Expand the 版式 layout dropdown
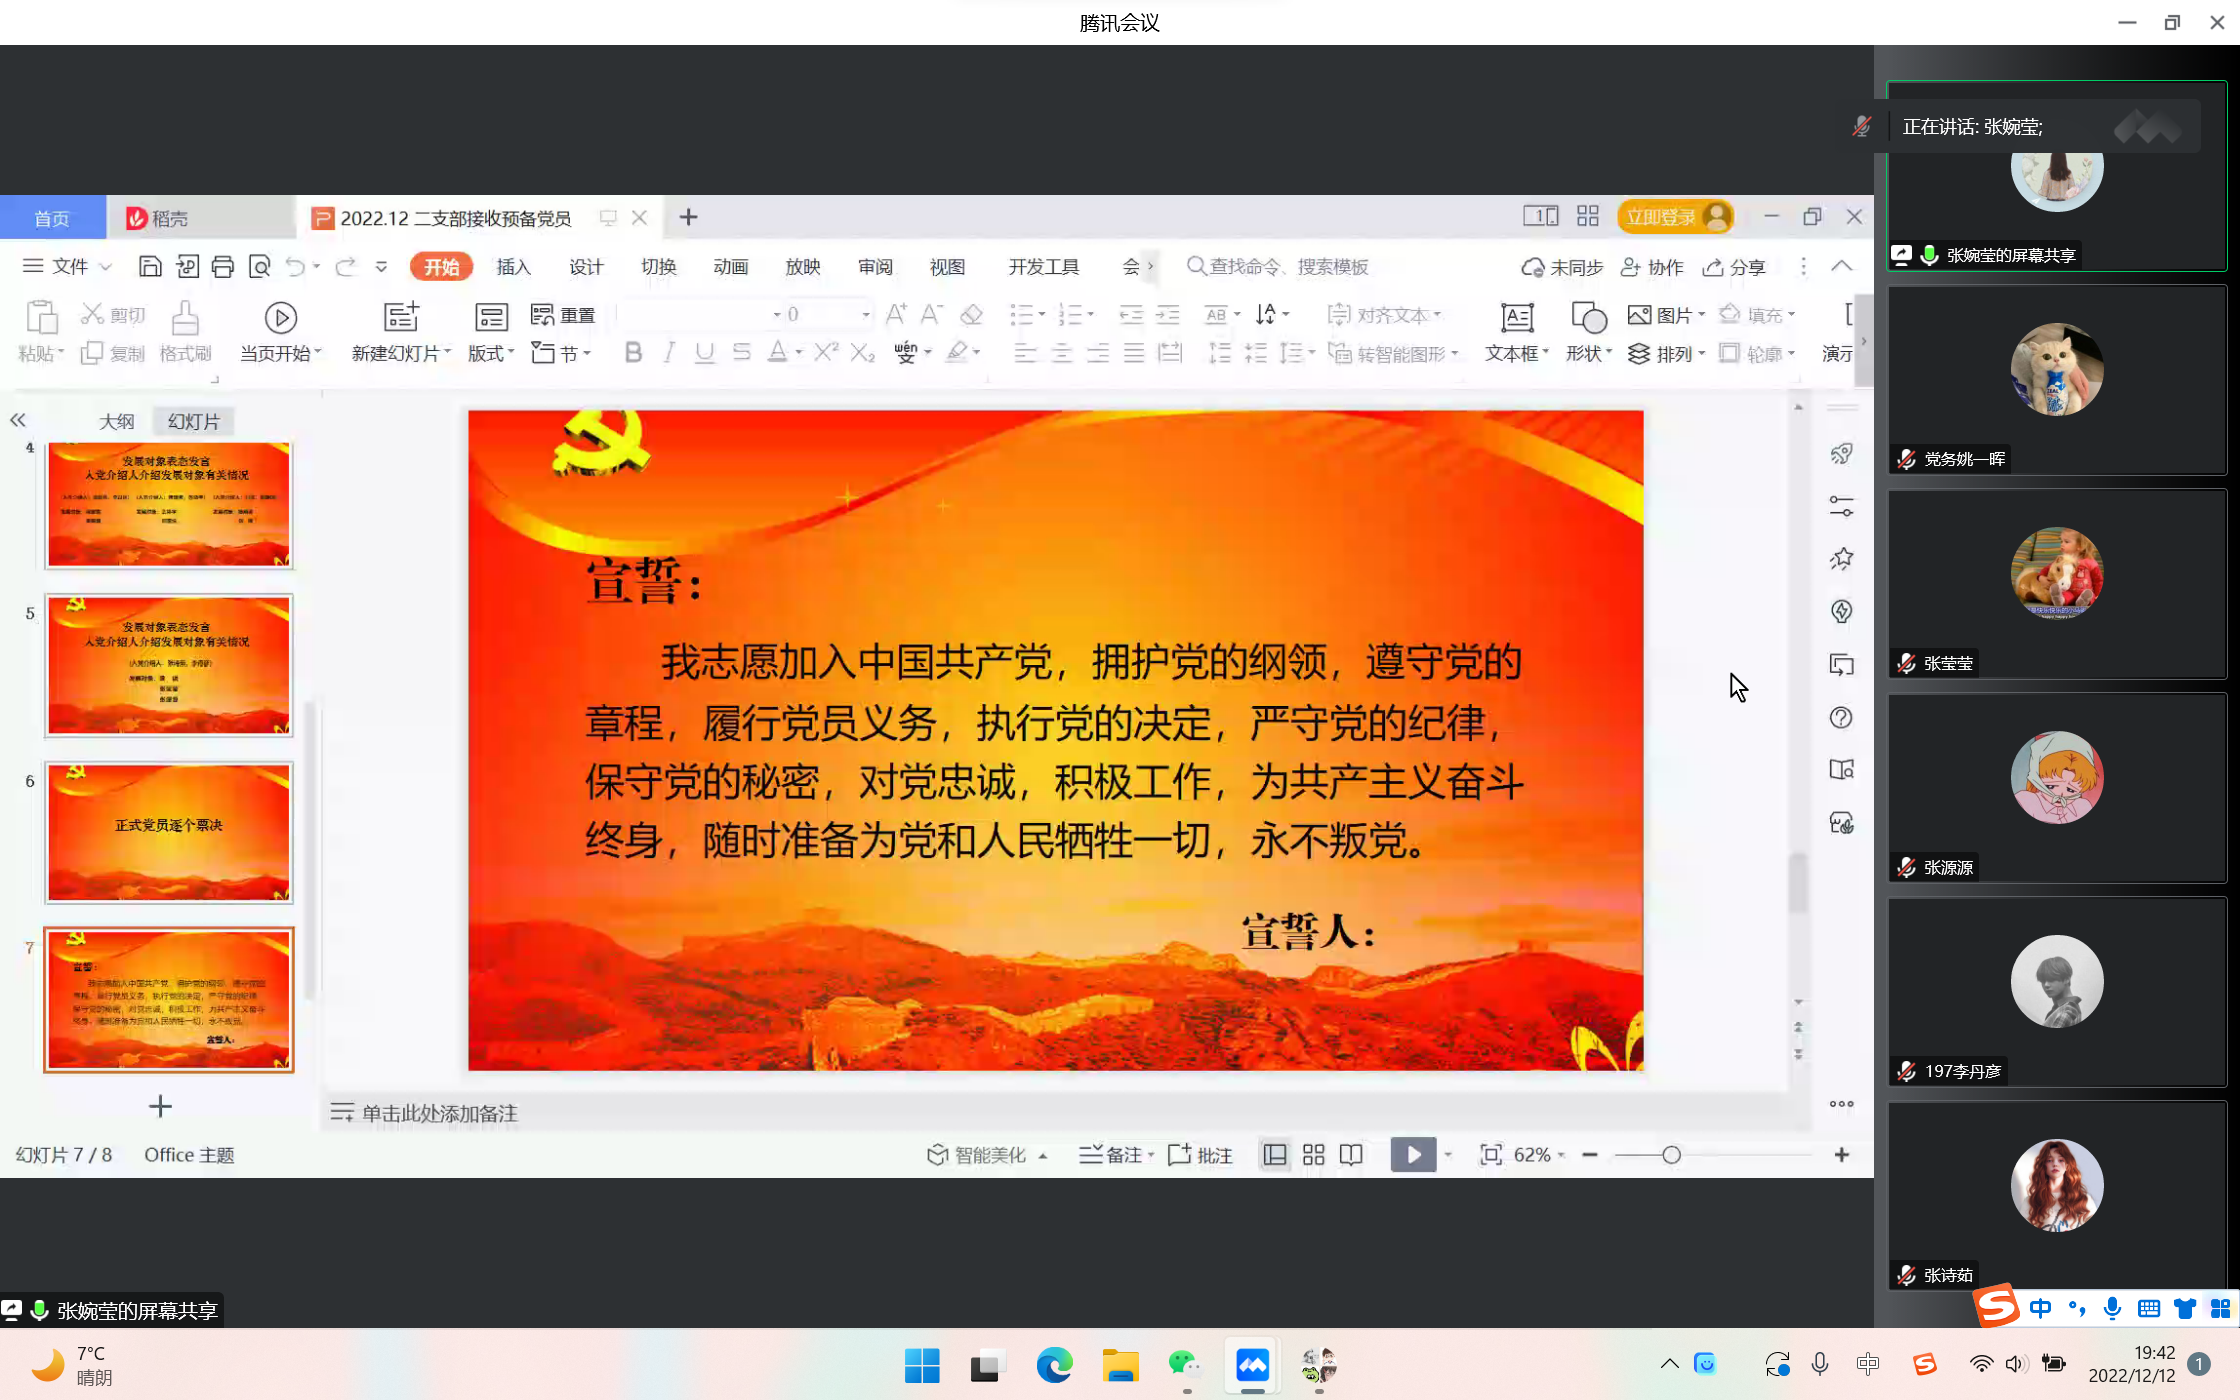This screenshot has height=1400, width=2240. coord(511,353)
